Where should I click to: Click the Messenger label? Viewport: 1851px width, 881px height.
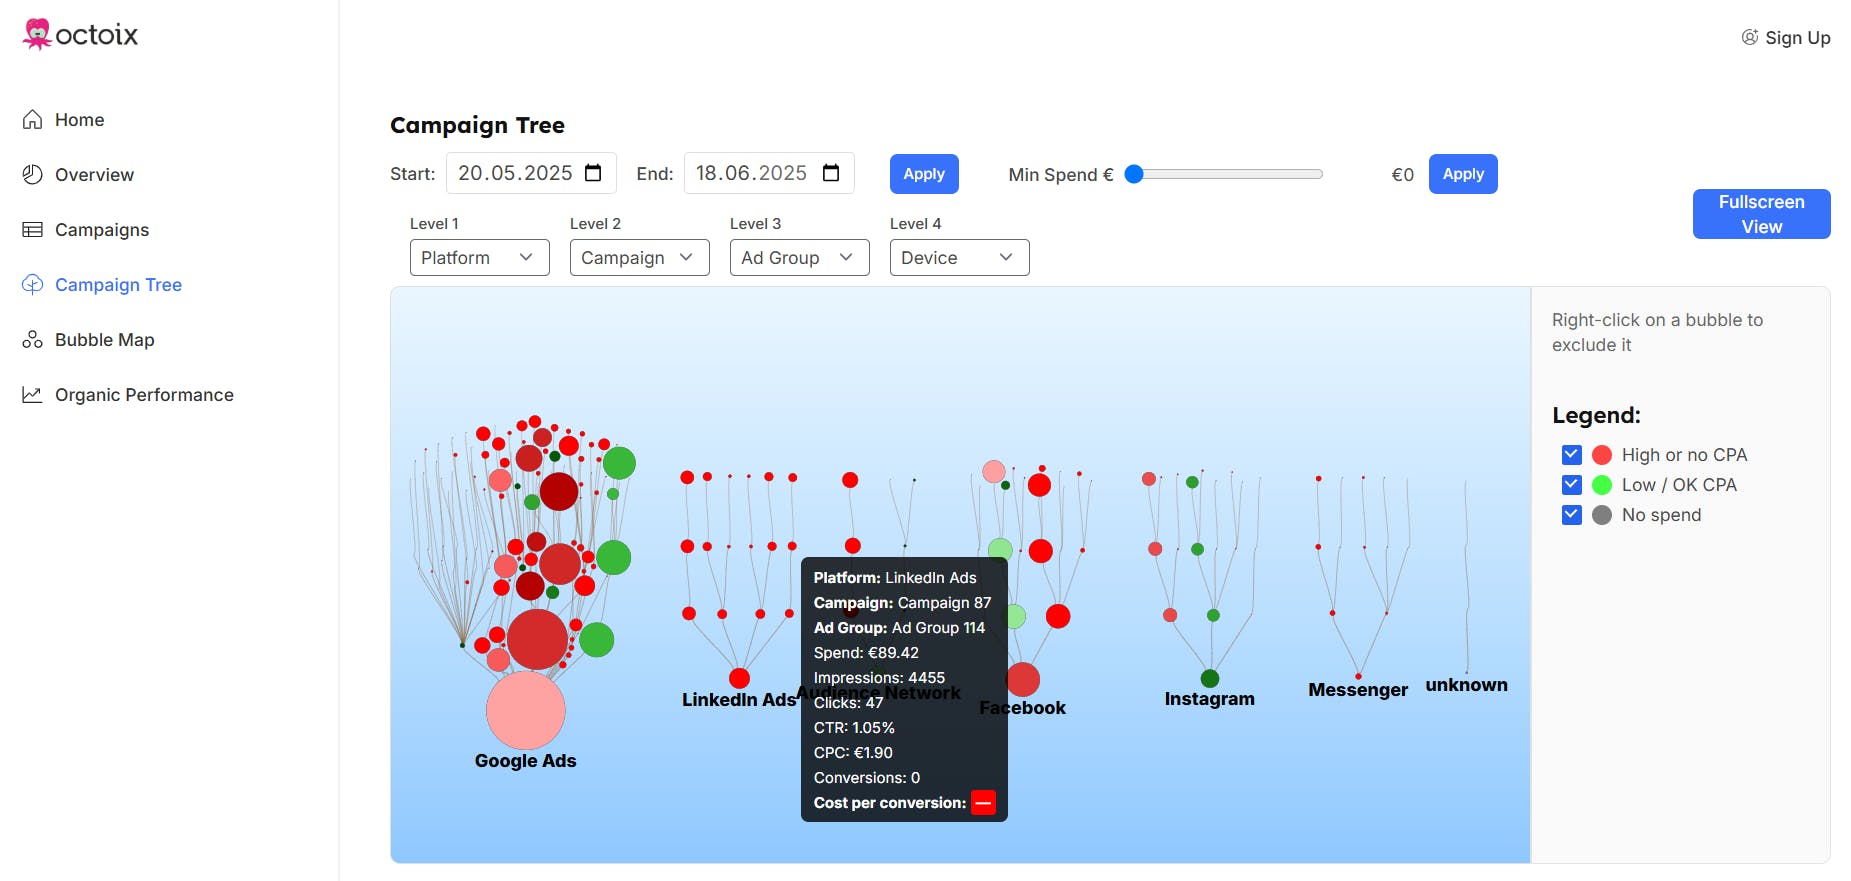click(x=1358, y=690)
